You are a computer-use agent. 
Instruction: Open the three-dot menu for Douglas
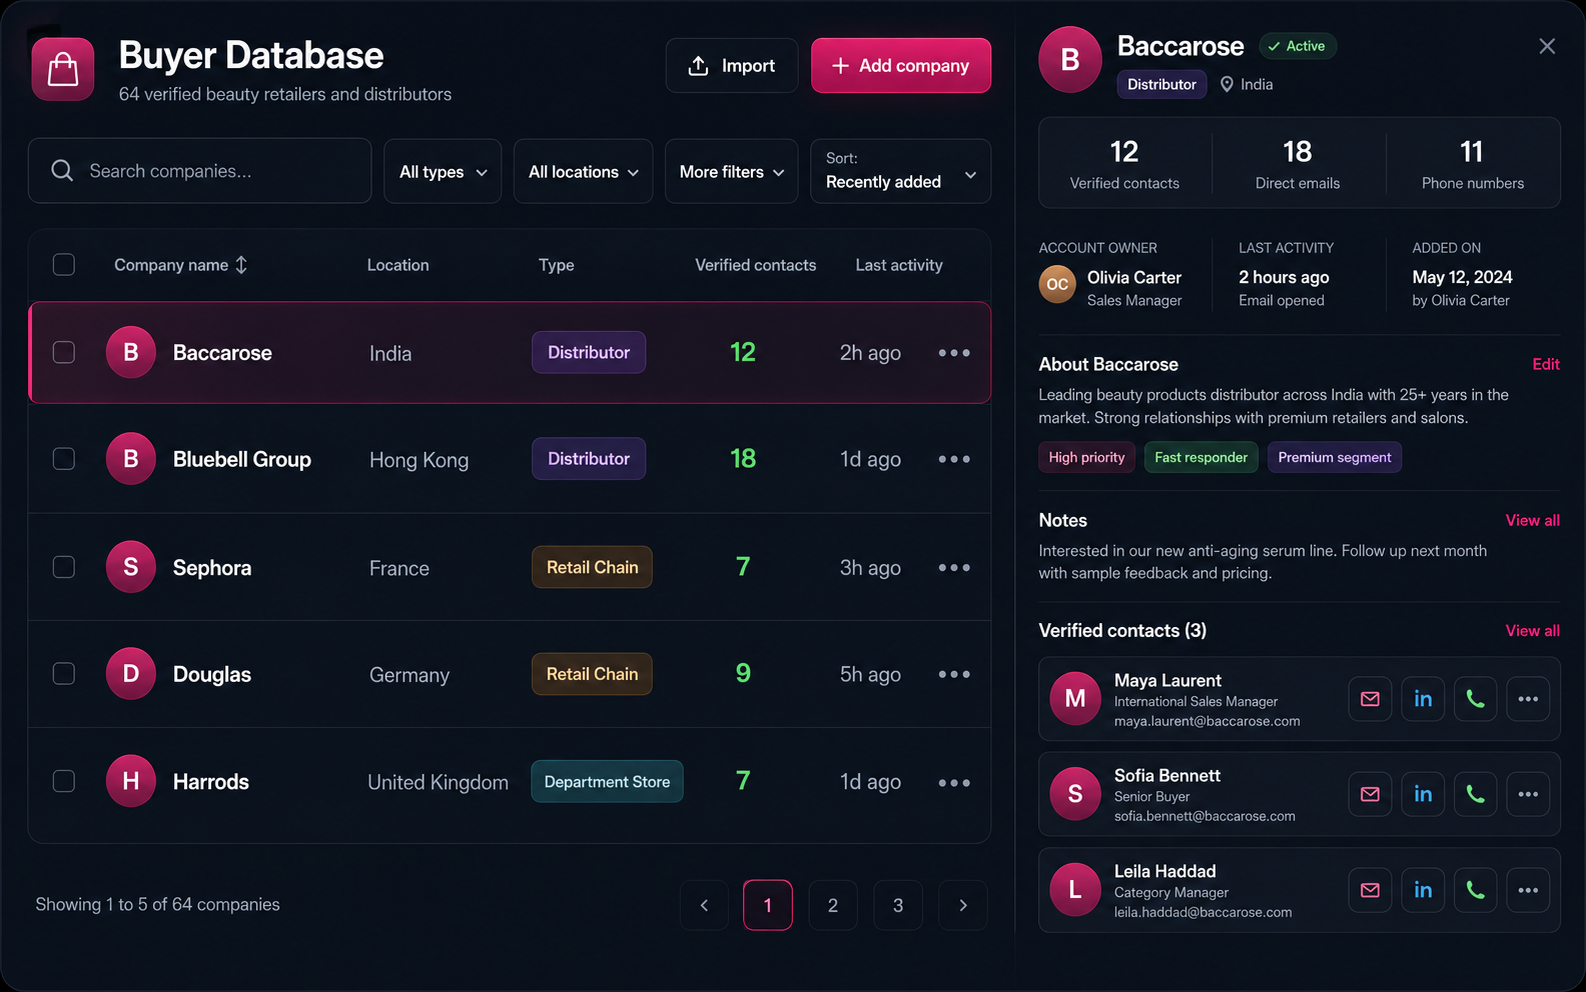point(954,674)
